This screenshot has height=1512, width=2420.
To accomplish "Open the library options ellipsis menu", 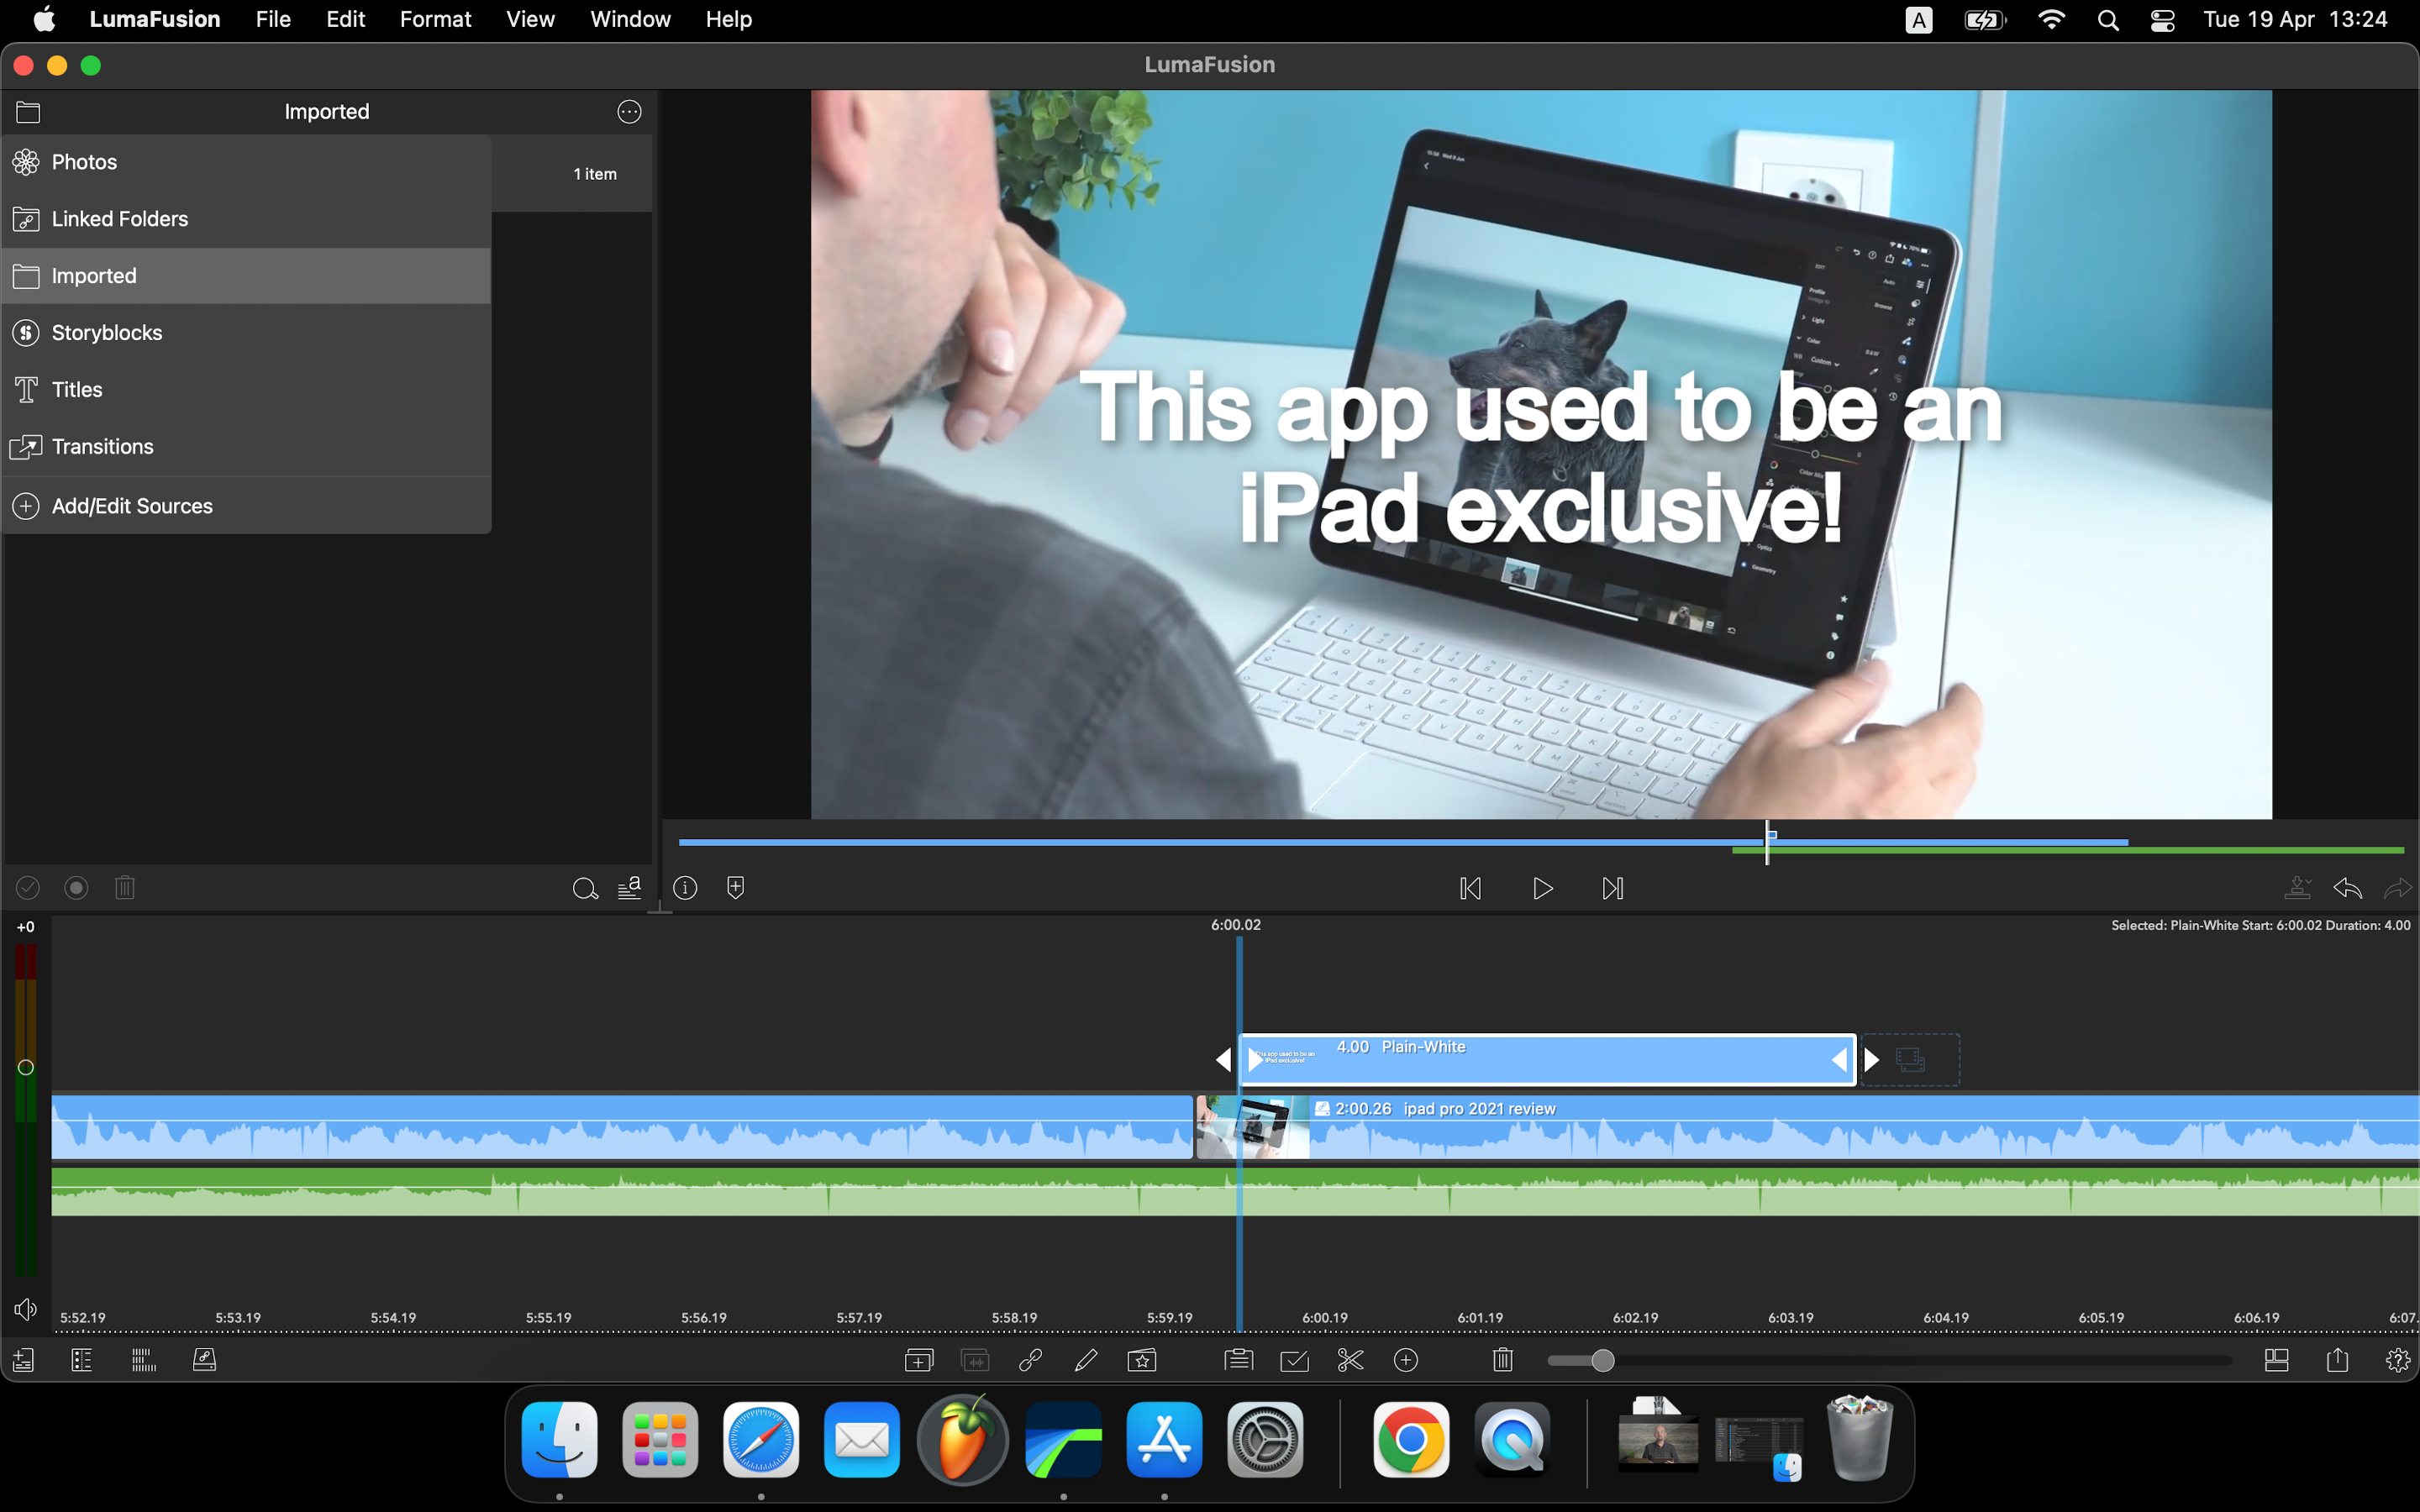I will [629, 112].
